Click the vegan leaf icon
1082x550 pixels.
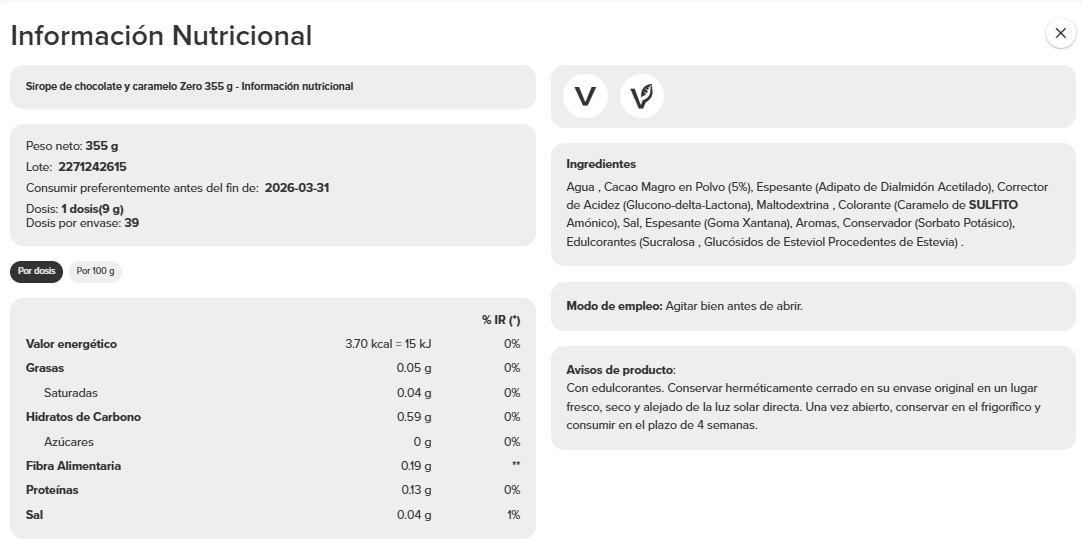642,96
